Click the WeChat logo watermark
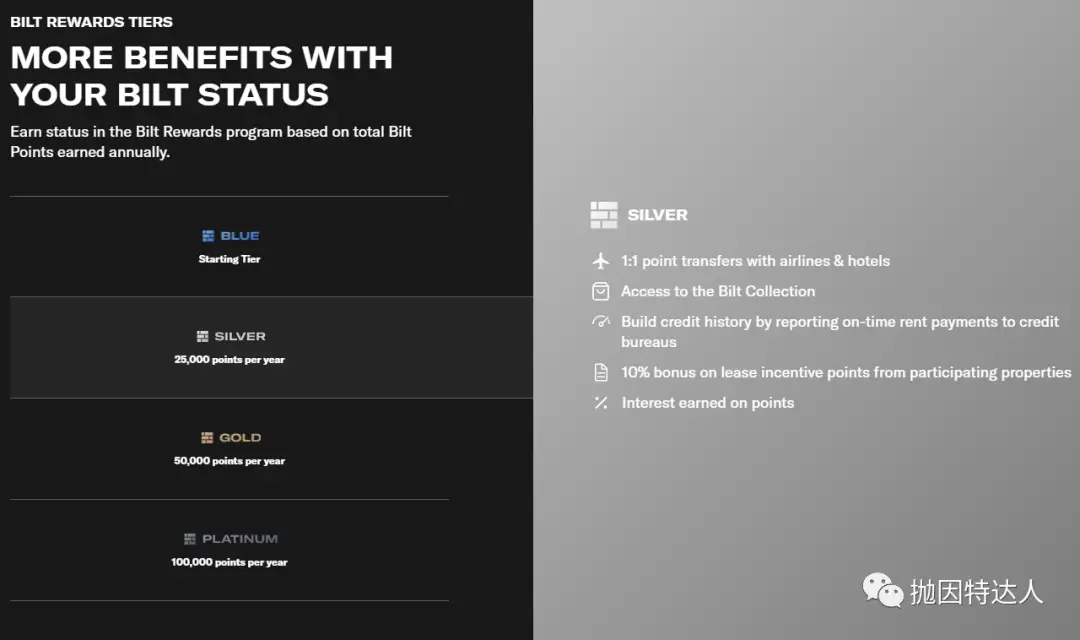1080x640 pixels. [882, 590]
